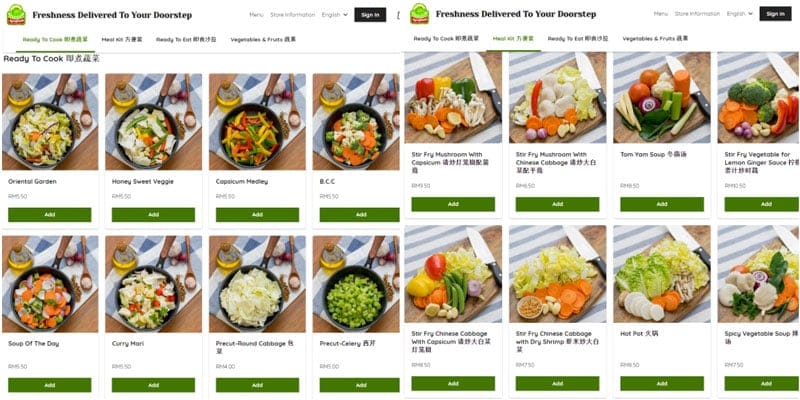Image resolution: width=800 pixels, height=400 pixels.
Task: Click the green store logo in left header
Action: click(x=16, y=15)
